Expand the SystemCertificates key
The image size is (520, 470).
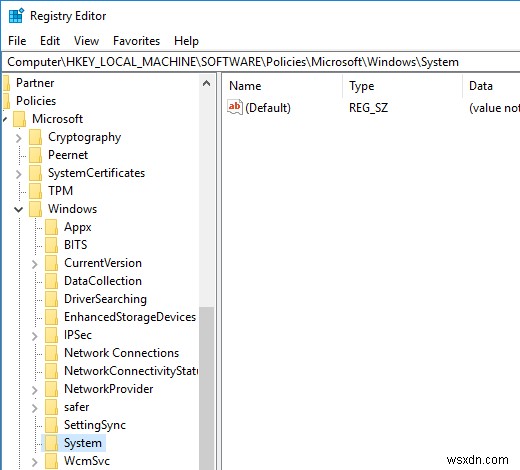click(19, 174)
